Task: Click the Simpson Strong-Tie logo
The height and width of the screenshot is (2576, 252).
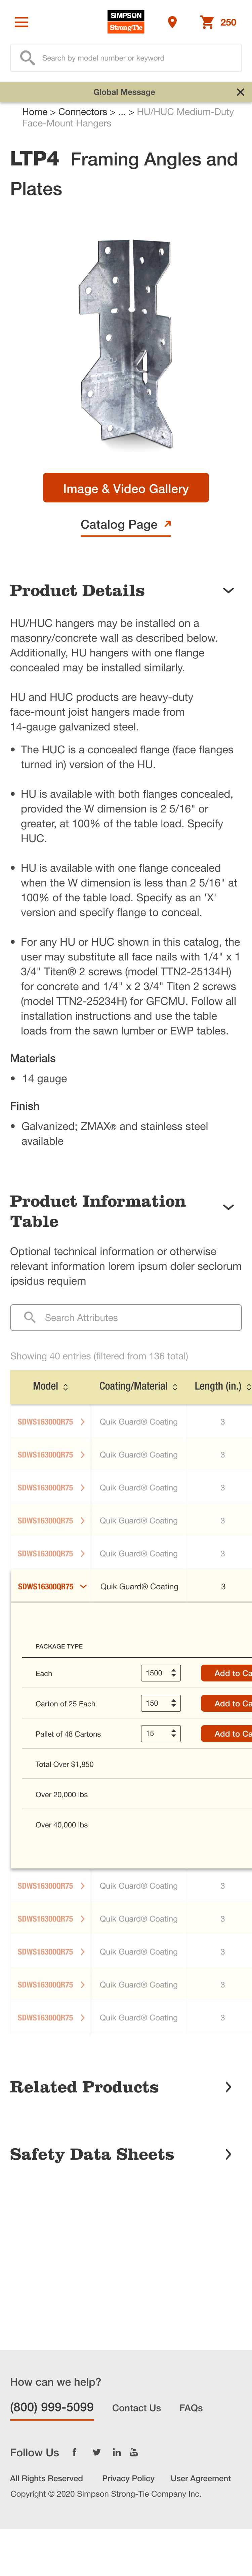Action: (126, 22)
